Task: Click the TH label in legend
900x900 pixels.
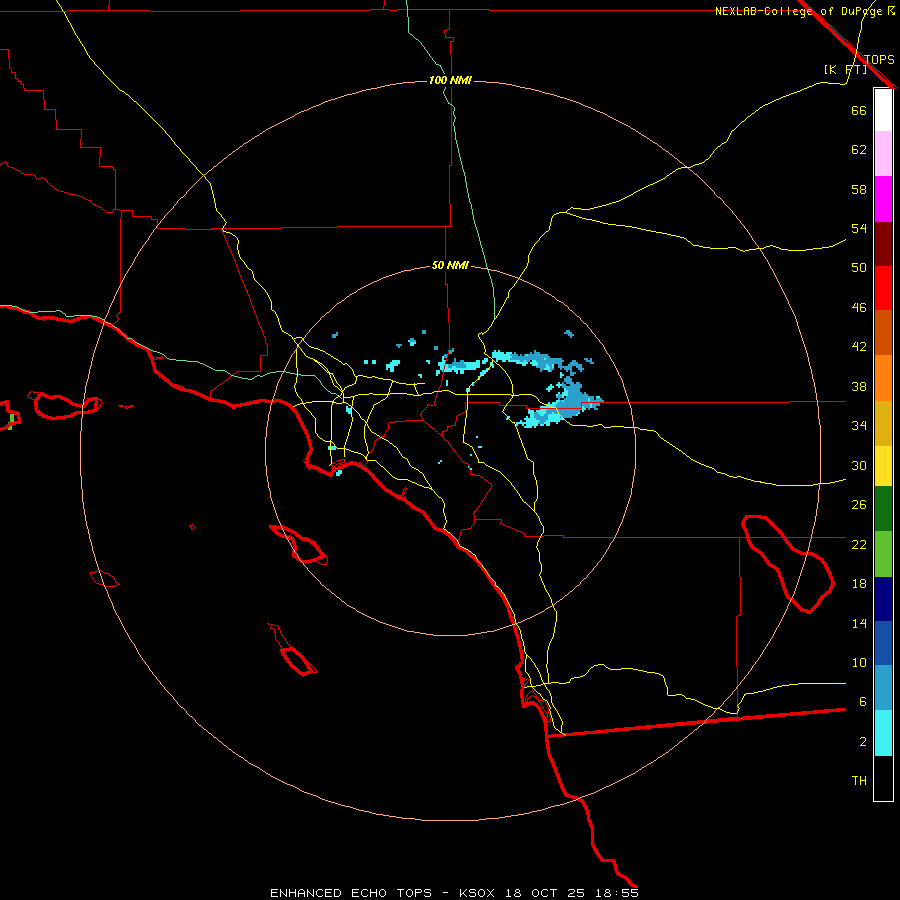Action: pyautogui.click(x=859, y=781)
